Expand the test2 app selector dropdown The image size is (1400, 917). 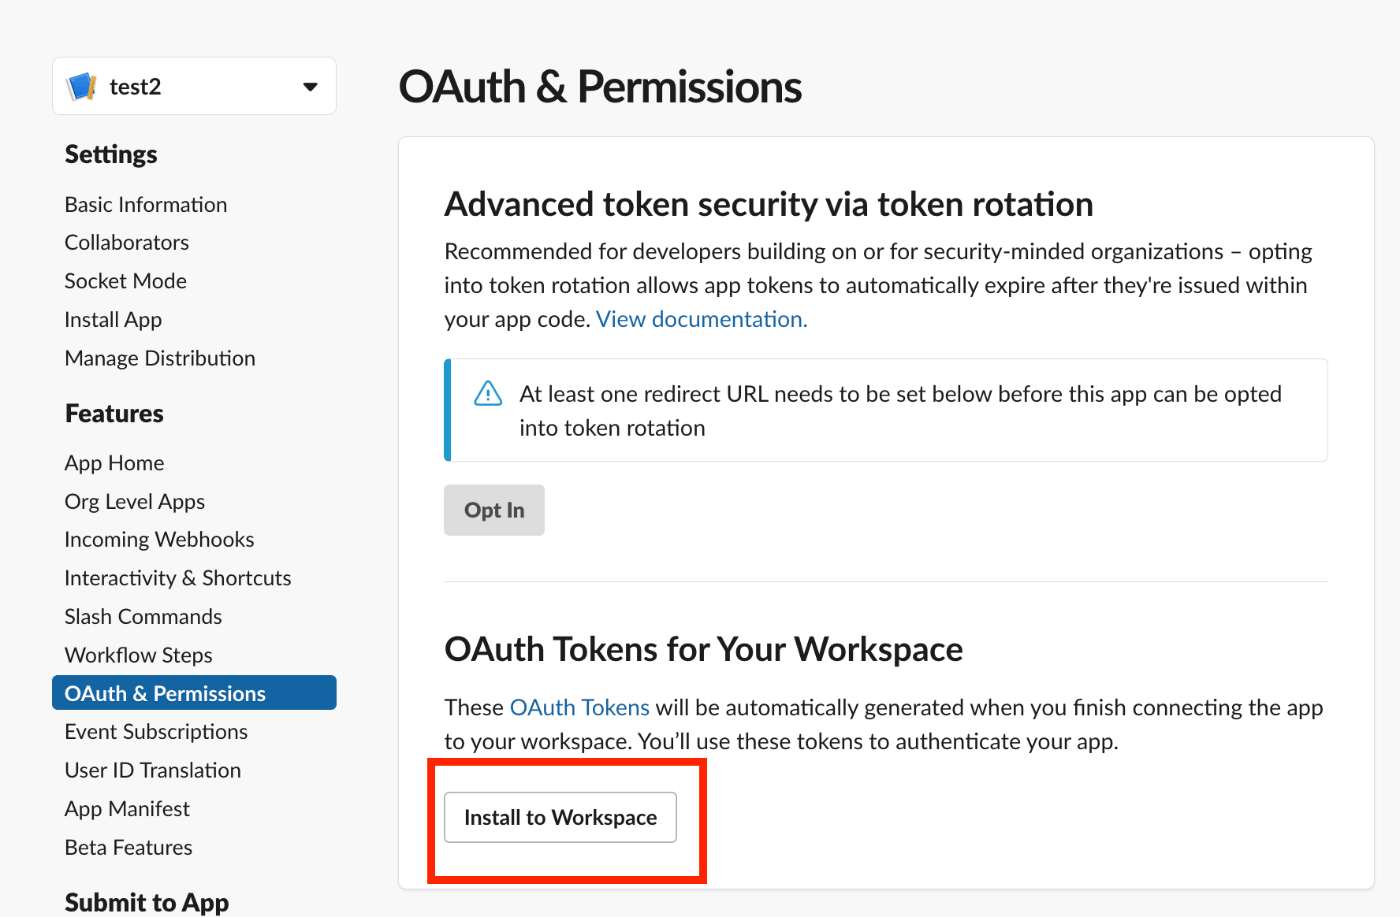click(x=310, y=87)
